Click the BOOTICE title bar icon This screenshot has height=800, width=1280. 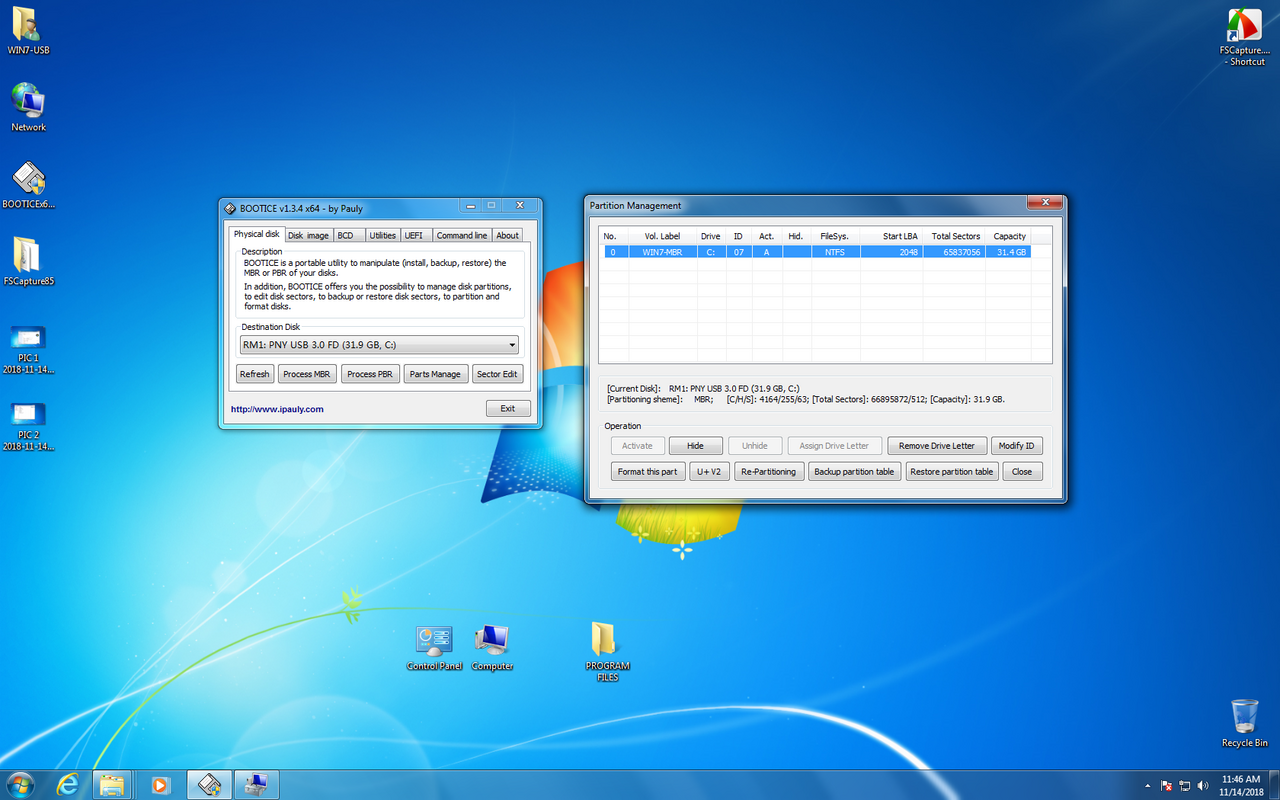[x=230, y=208]
